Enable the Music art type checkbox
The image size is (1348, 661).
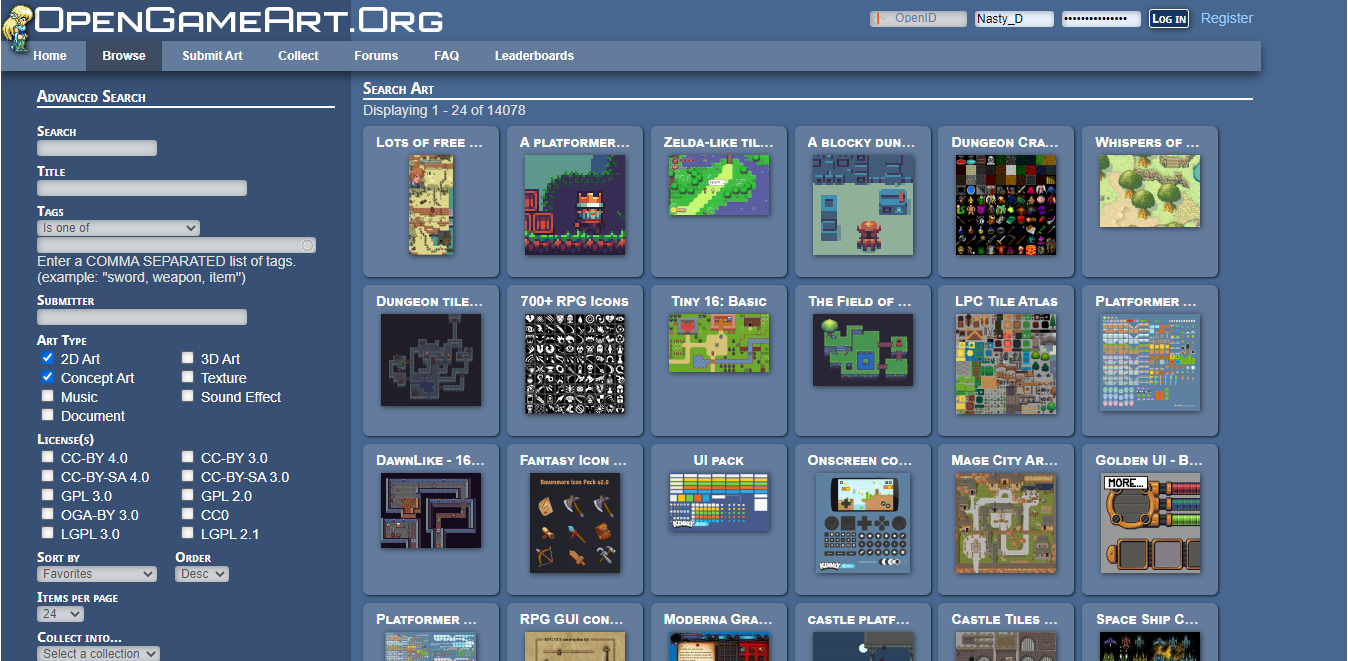click(48, 396)
